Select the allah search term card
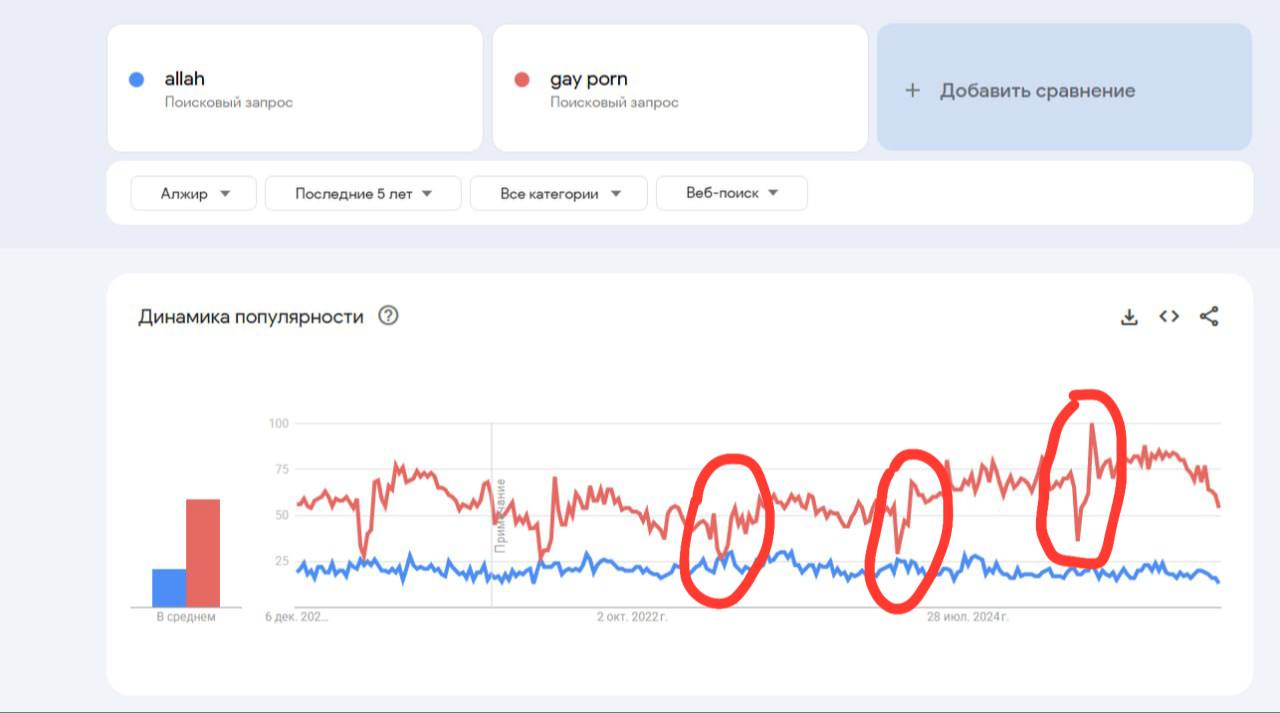The width and height of the screenshot is (1280, 713). tap(295, 88)
